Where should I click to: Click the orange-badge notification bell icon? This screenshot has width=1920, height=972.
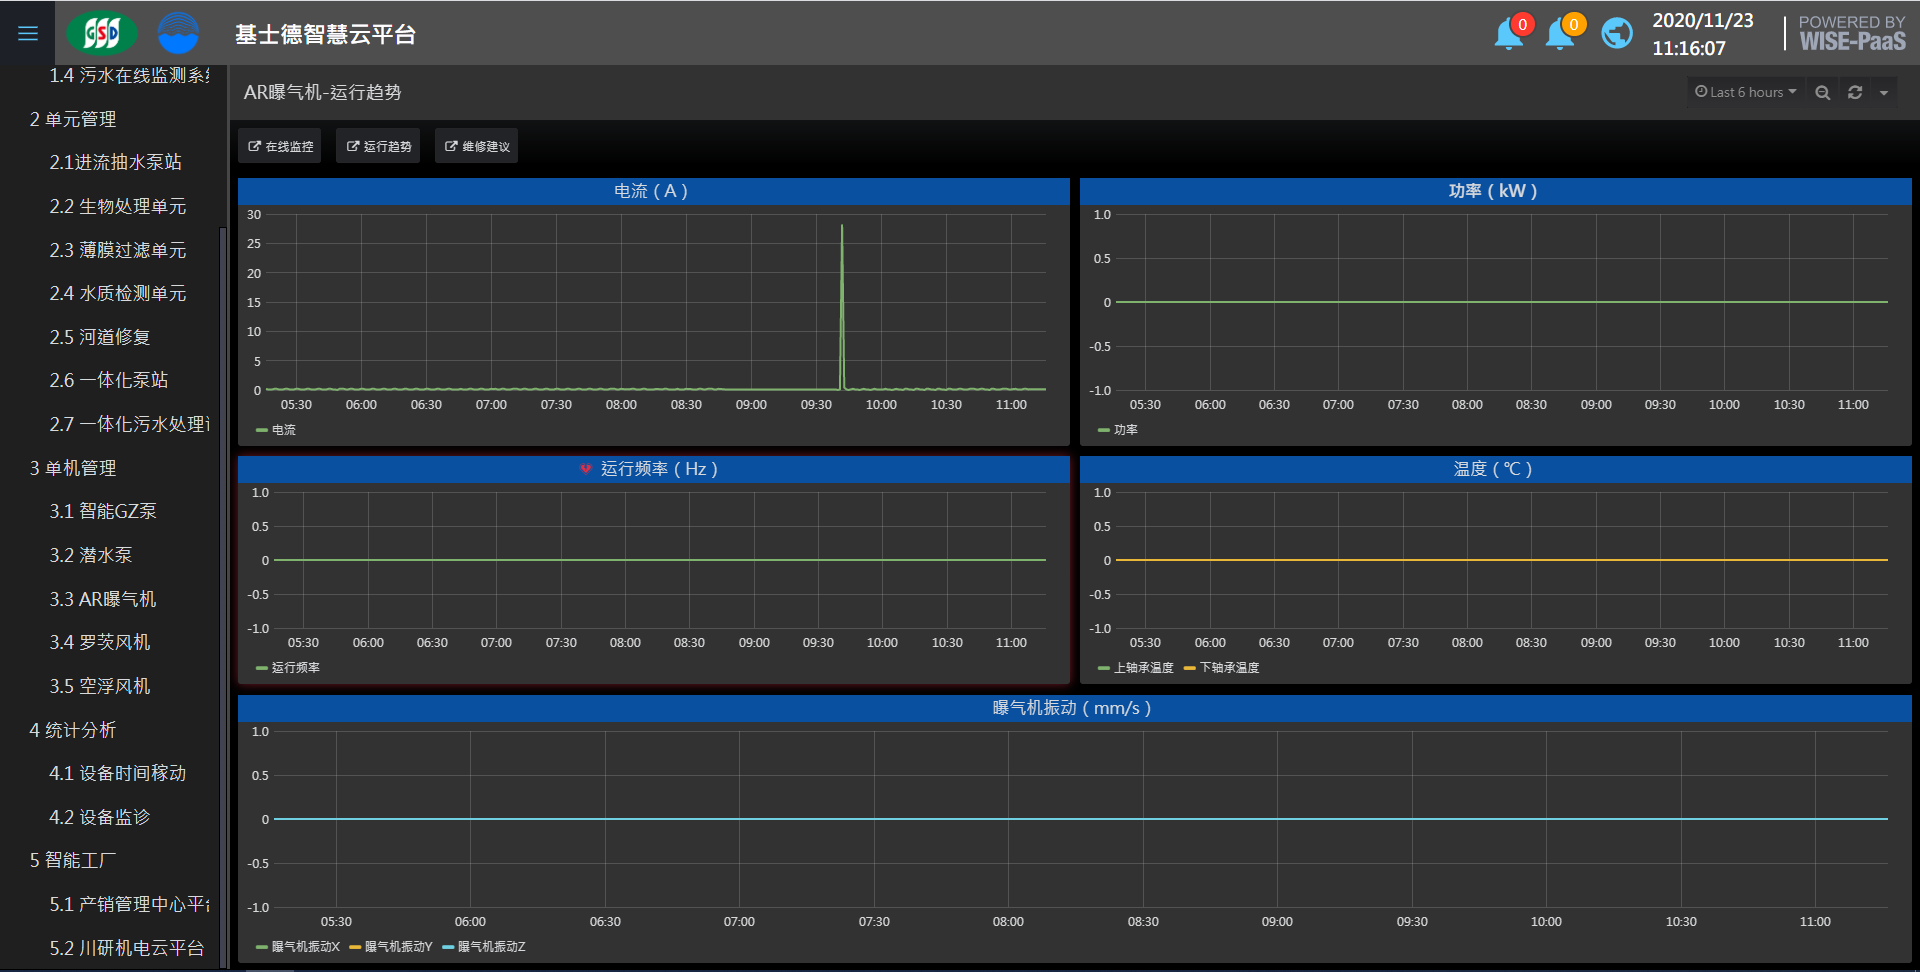(1560, 34)
